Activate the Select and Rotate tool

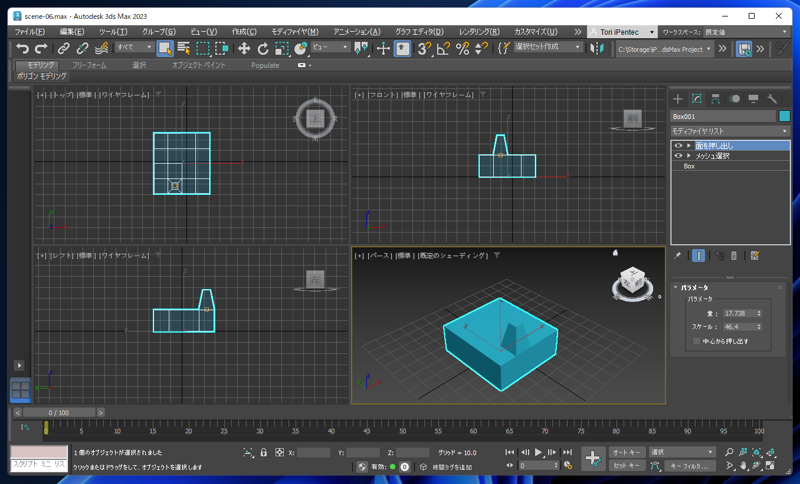263,49
